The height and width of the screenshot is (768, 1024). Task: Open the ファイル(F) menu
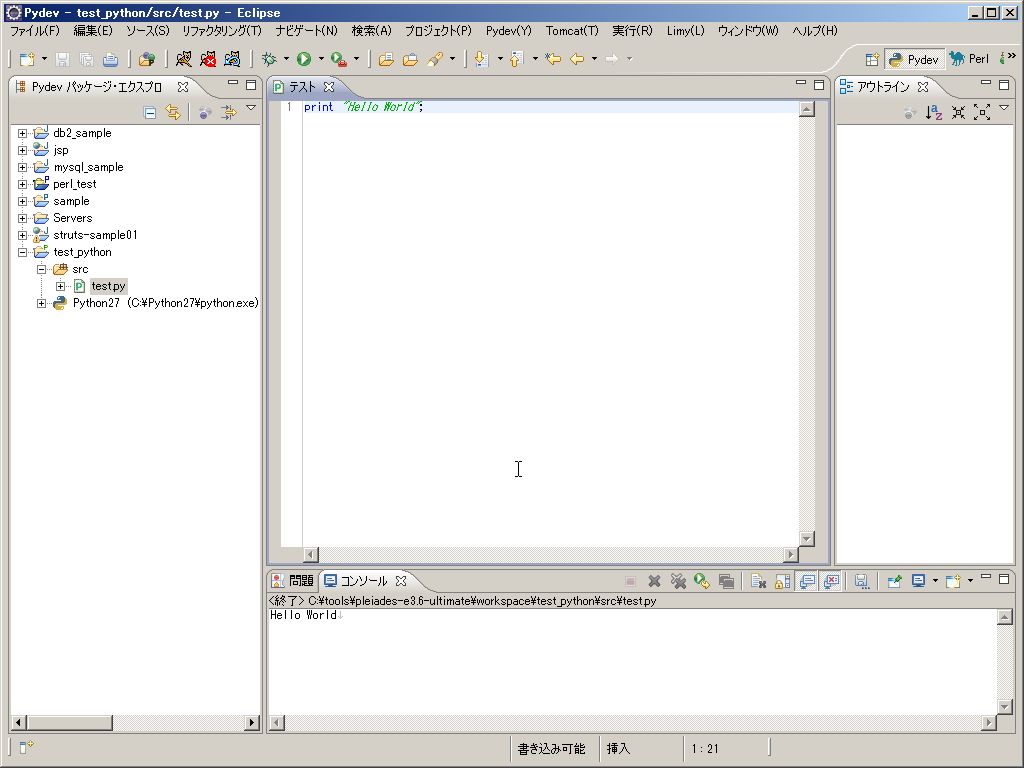[35, 31]
